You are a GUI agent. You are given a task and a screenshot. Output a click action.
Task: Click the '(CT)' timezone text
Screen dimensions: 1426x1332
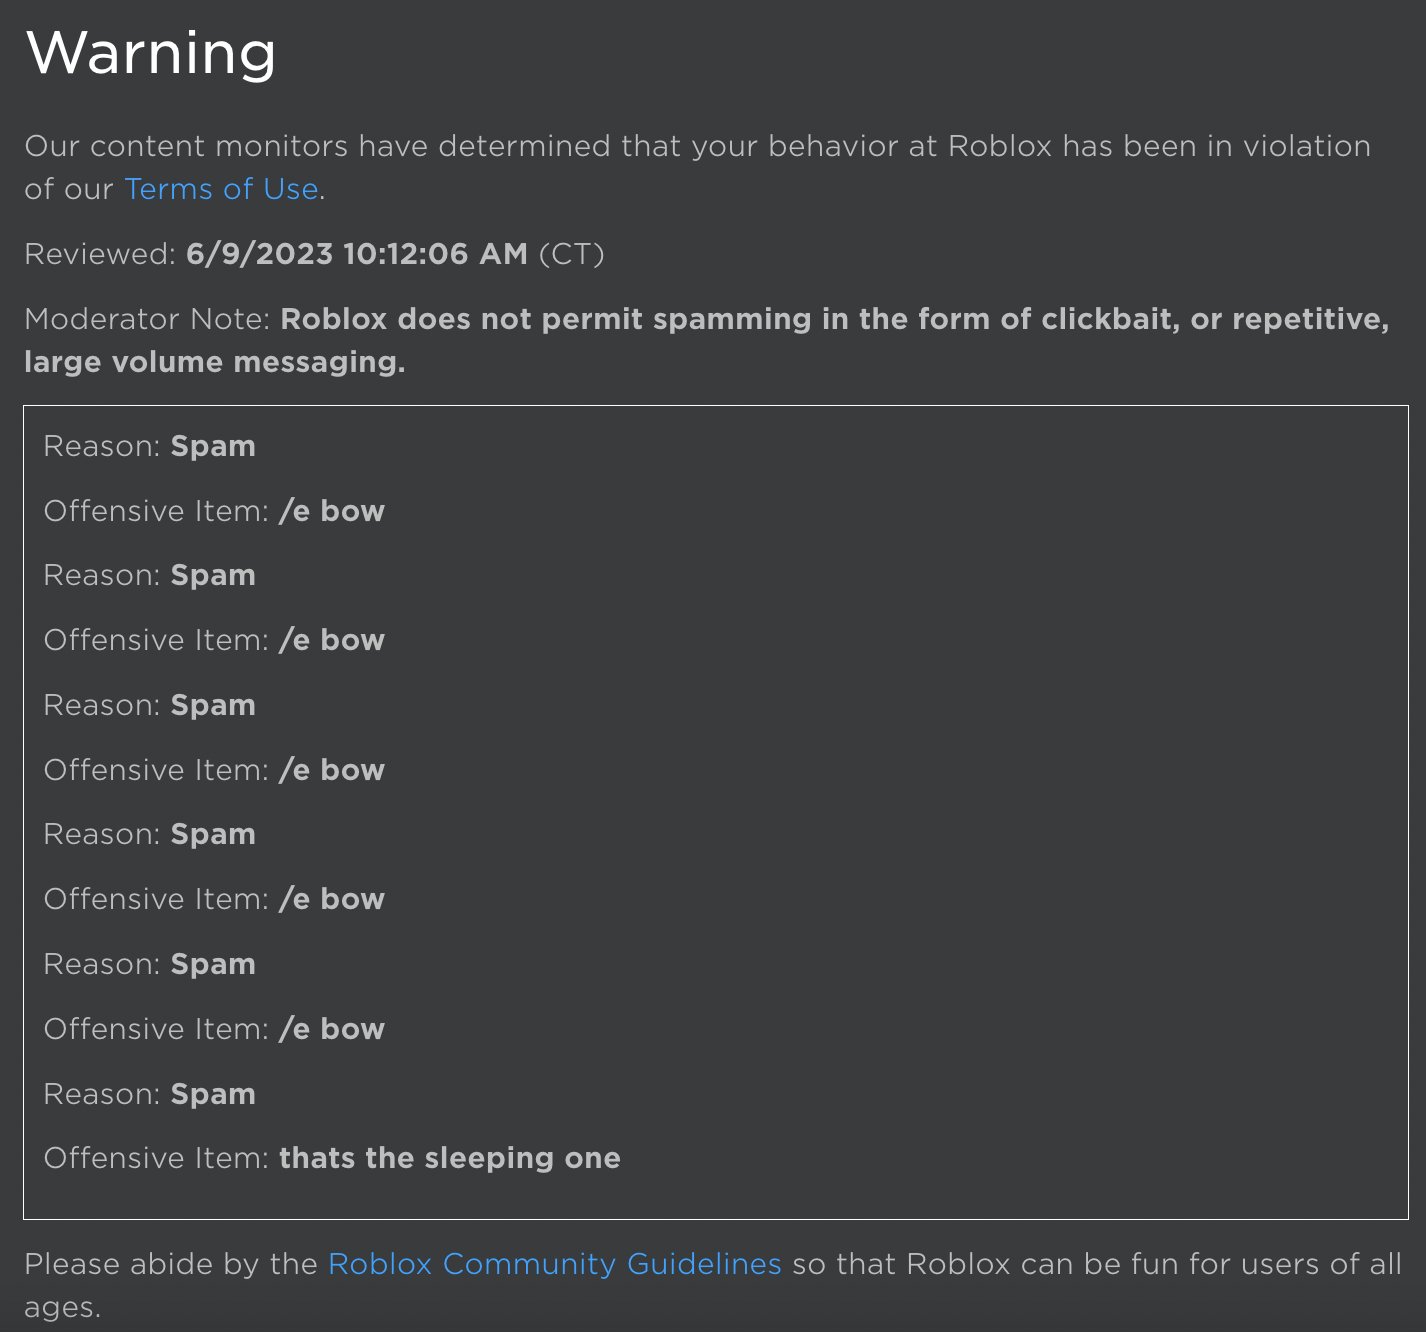click(571, 254)
